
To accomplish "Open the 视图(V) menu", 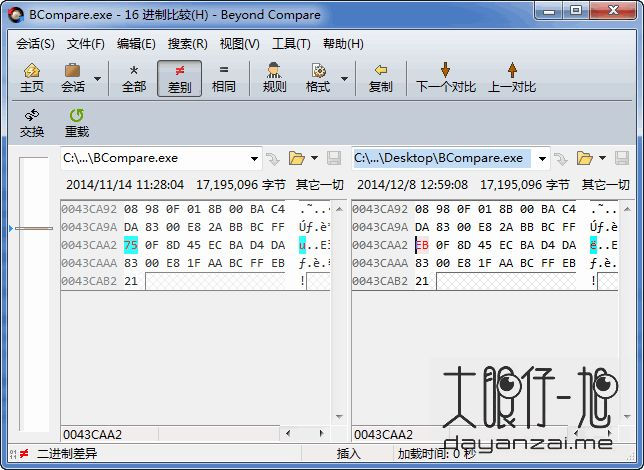I will (239, 44).
